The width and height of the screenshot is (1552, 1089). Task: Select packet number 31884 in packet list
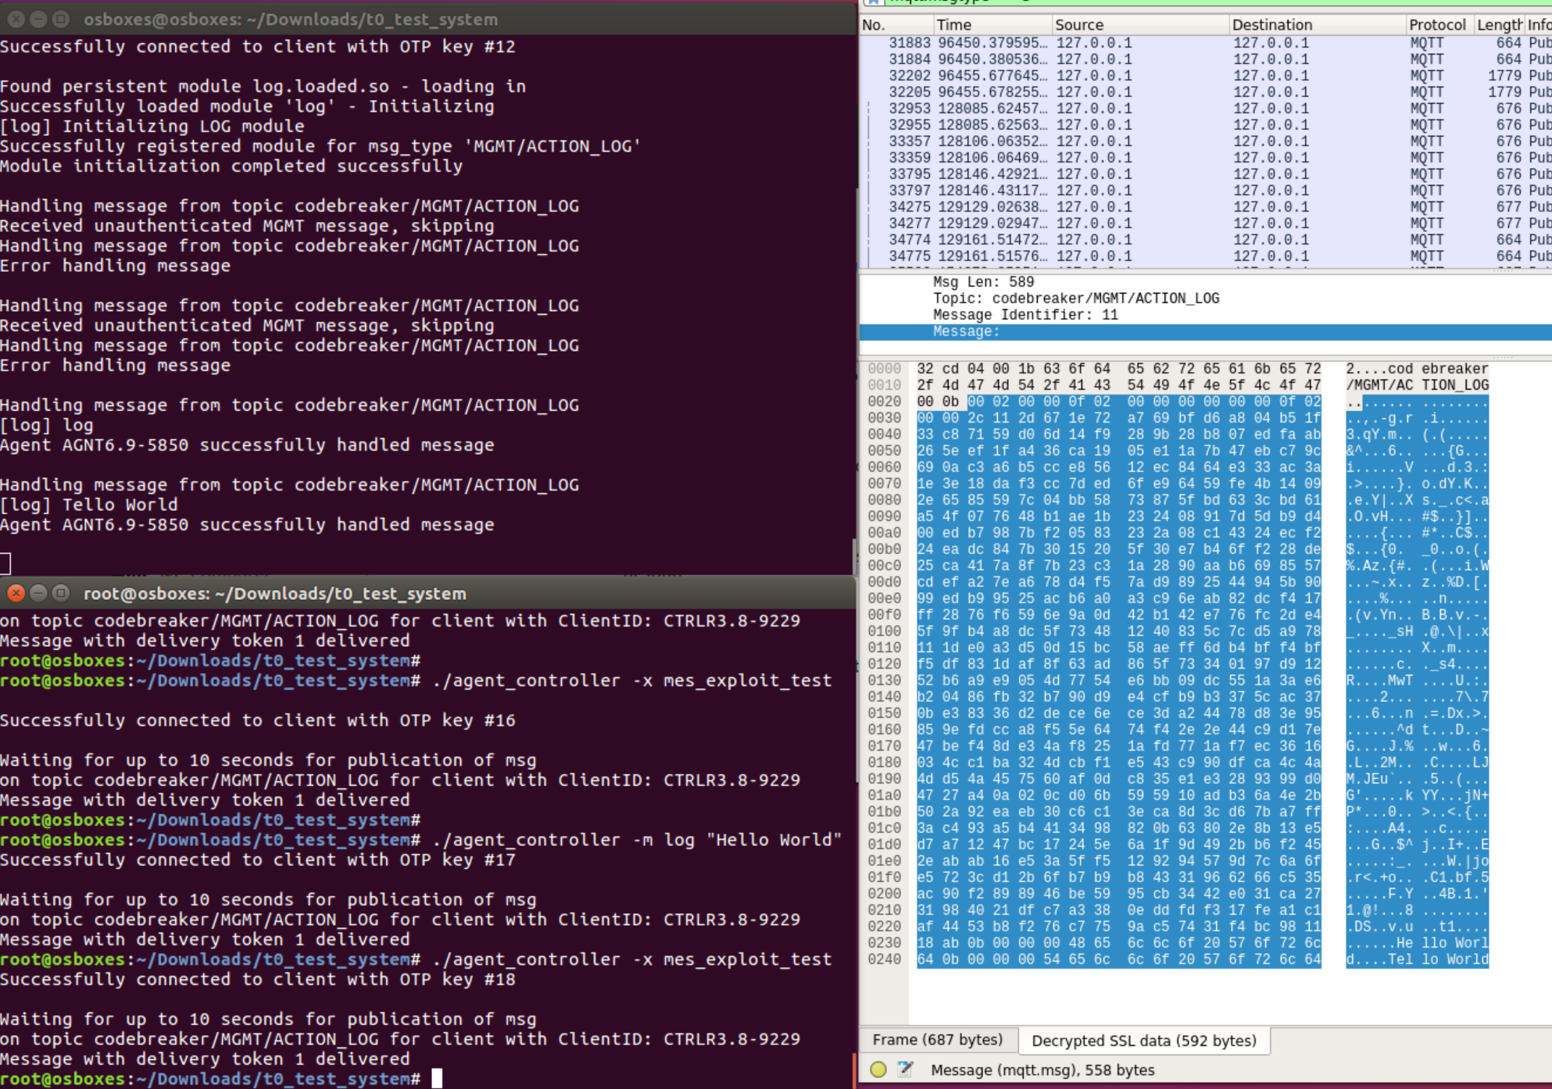coord(1206,59)
